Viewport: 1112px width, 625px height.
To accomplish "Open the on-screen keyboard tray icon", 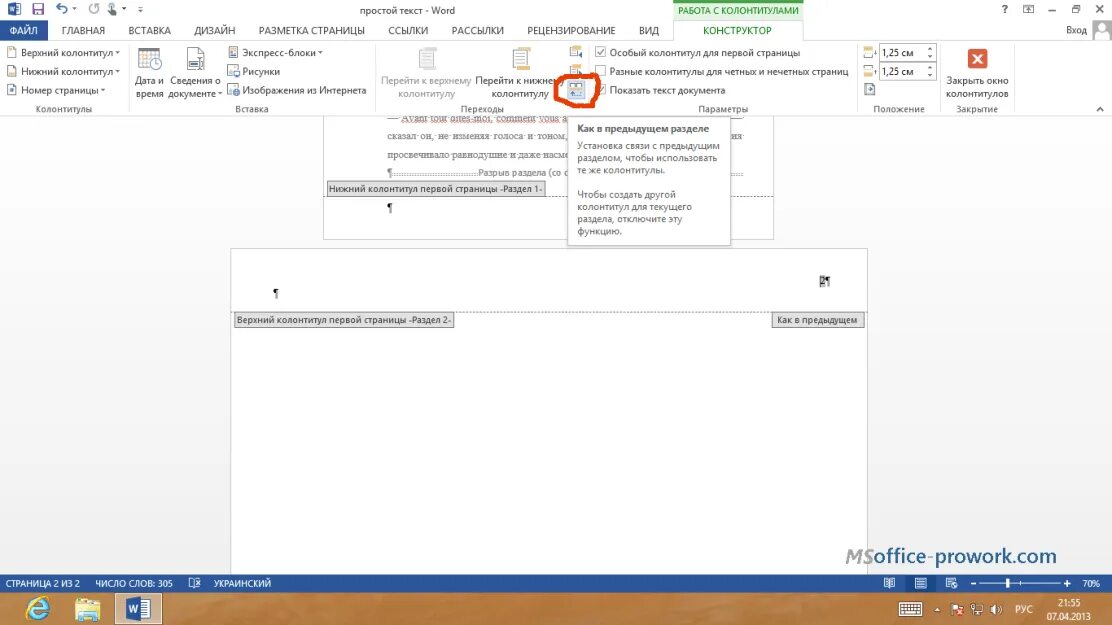I will (x=910, y=609).
